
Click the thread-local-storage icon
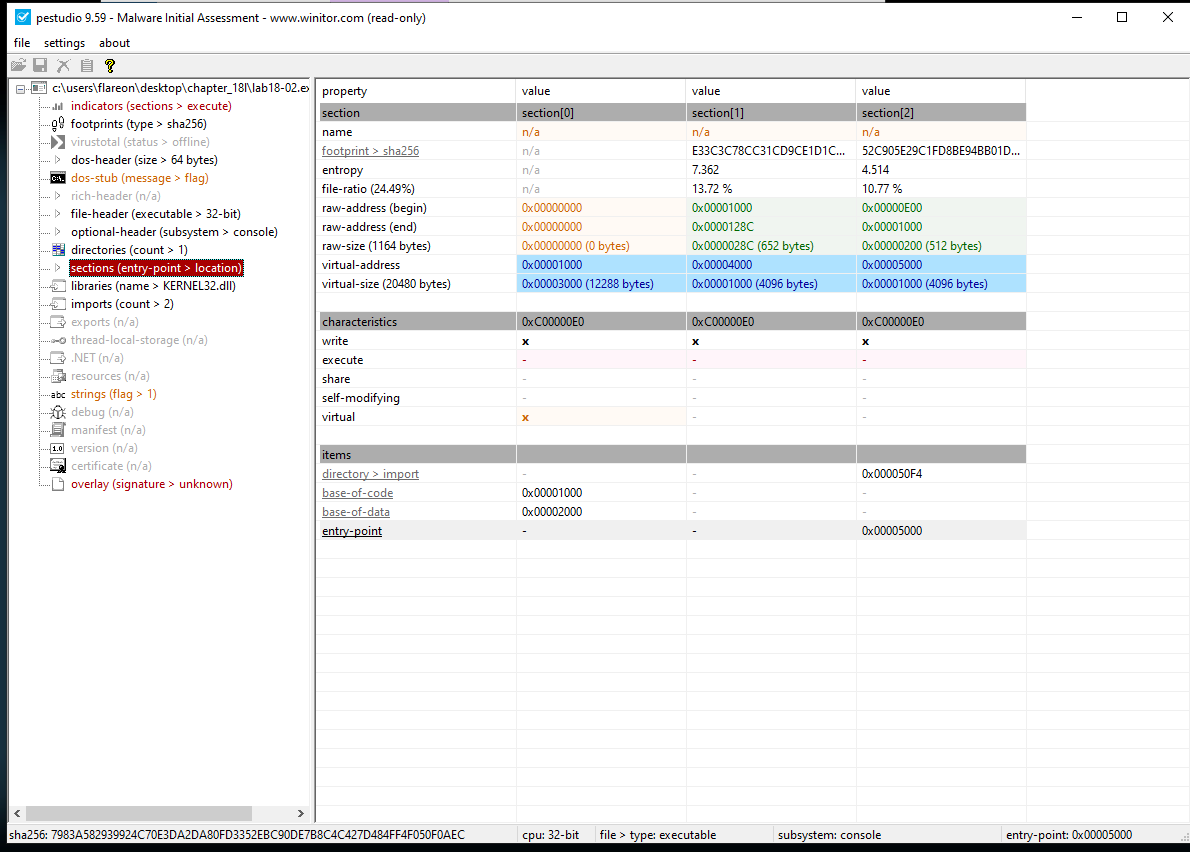[x=58, y=340]
